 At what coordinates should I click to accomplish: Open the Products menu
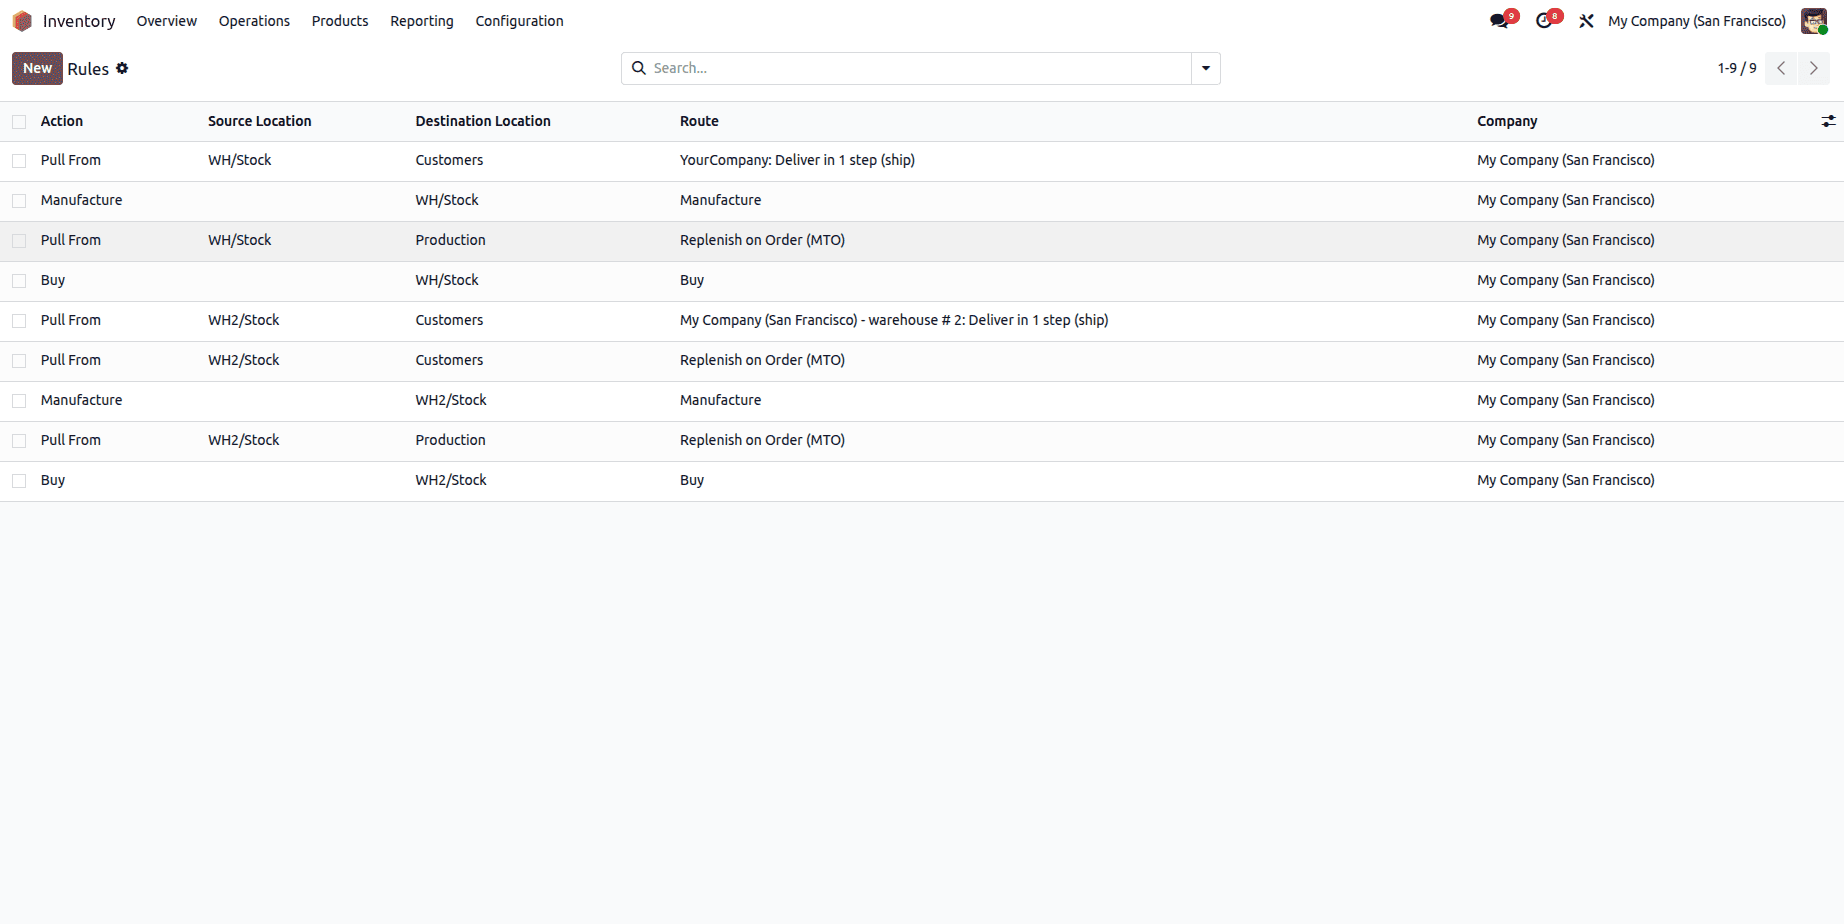coord(340,21)
